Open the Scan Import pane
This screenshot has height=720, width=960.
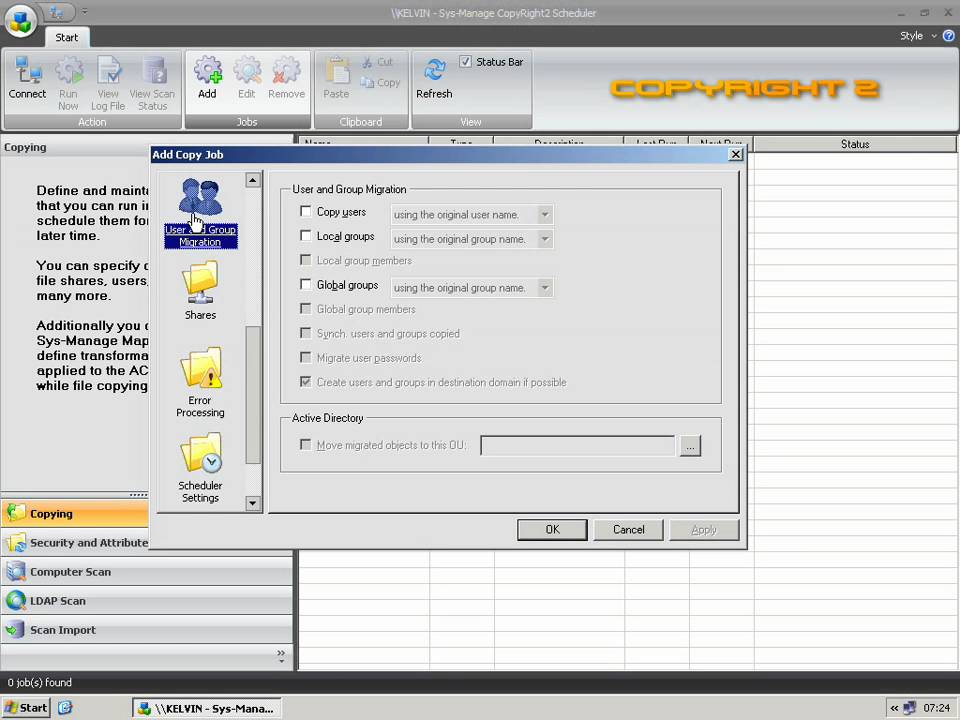coord(147,629)
